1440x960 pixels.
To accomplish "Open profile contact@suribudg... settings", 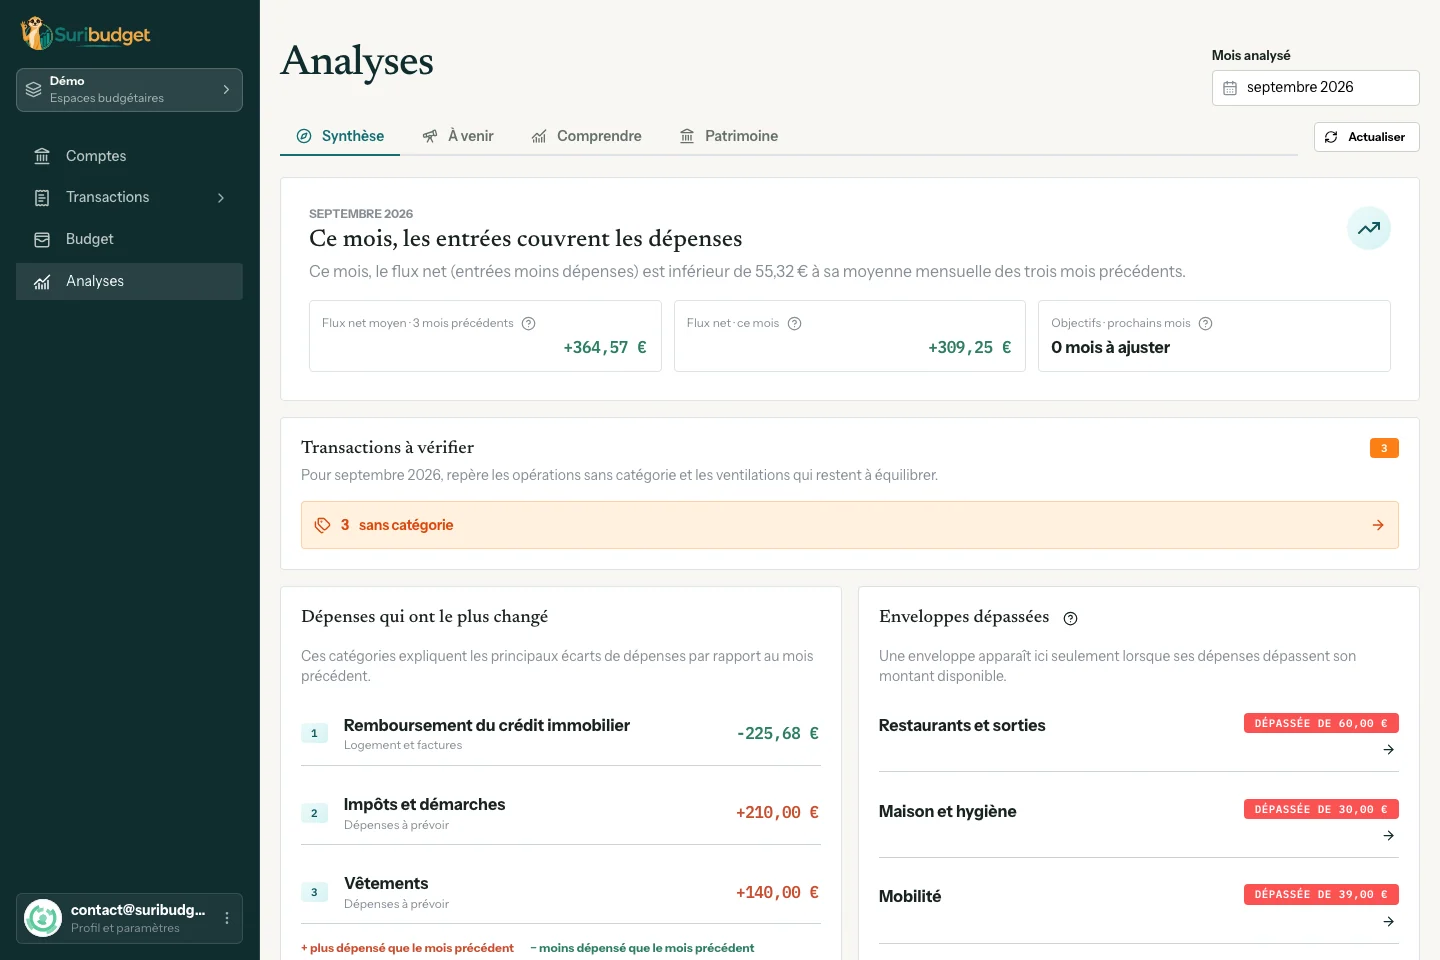I will pyautogui.click(x=129, y=918).
